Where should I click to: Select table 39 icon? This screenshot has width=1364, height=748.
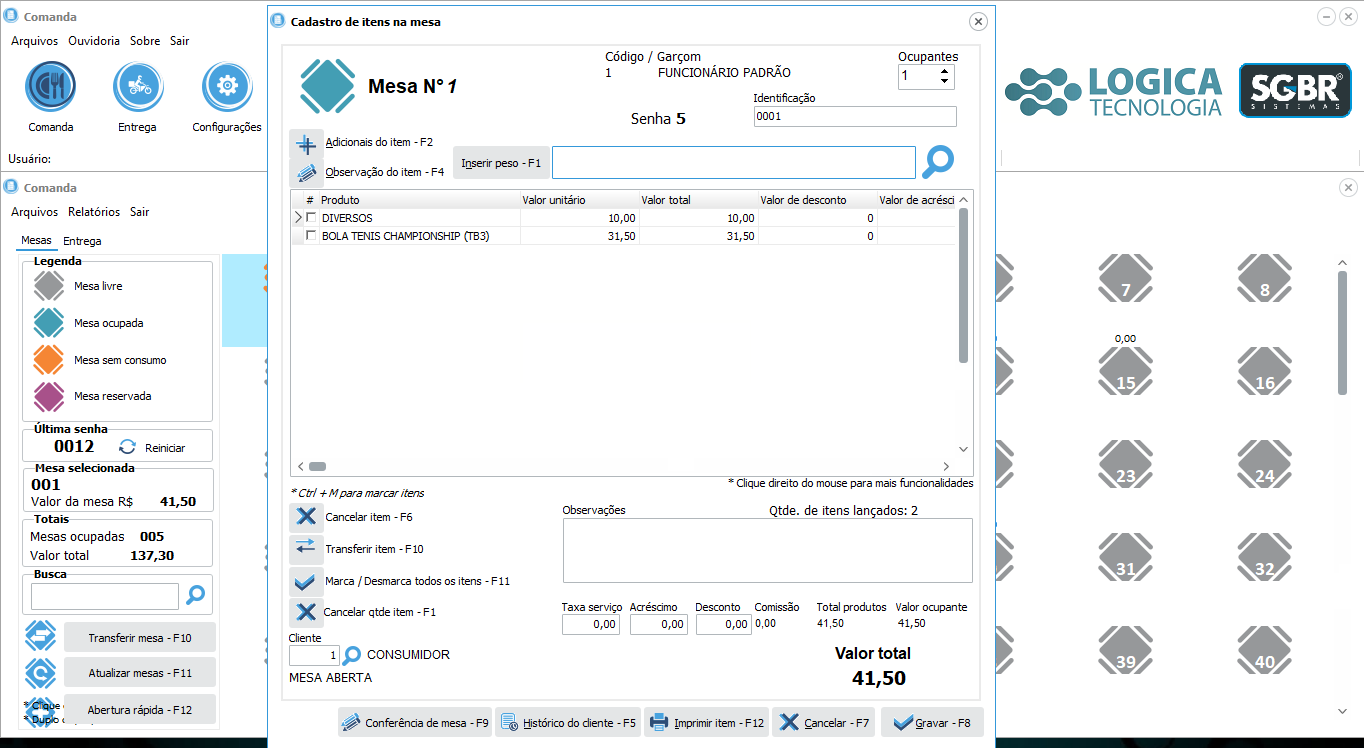[x=1126, y=650]
